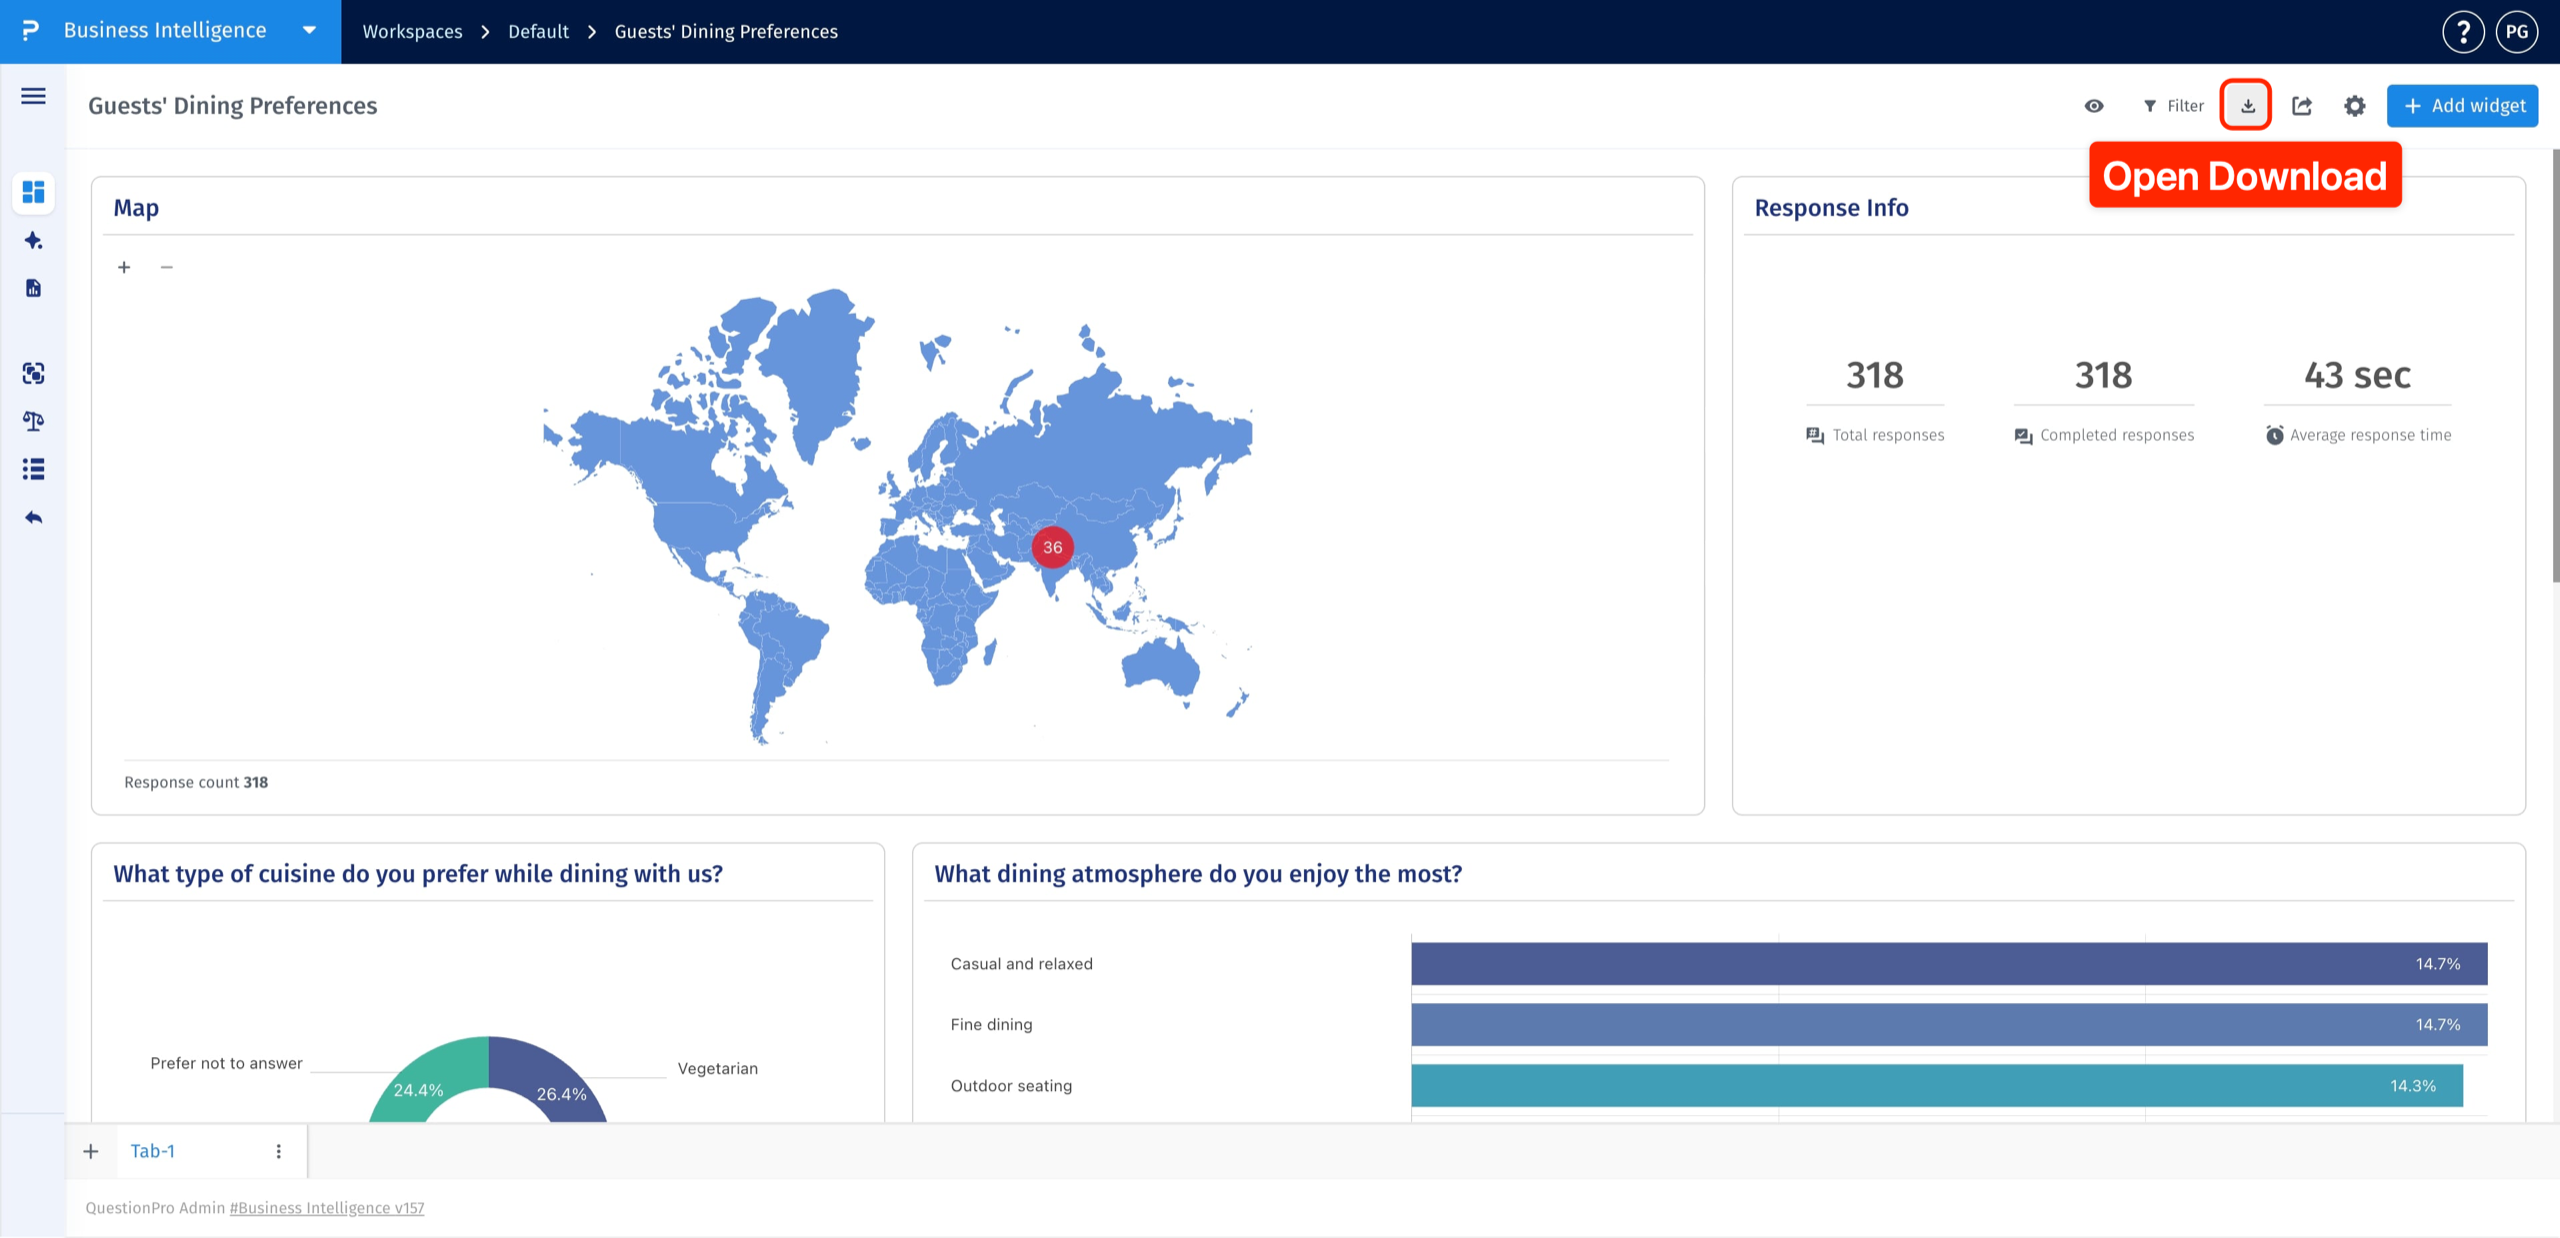Open the Business Intelligence v157 link
This screenshot has height=1238, width=2560.
pyautogui.click(x=327, y=1208)
